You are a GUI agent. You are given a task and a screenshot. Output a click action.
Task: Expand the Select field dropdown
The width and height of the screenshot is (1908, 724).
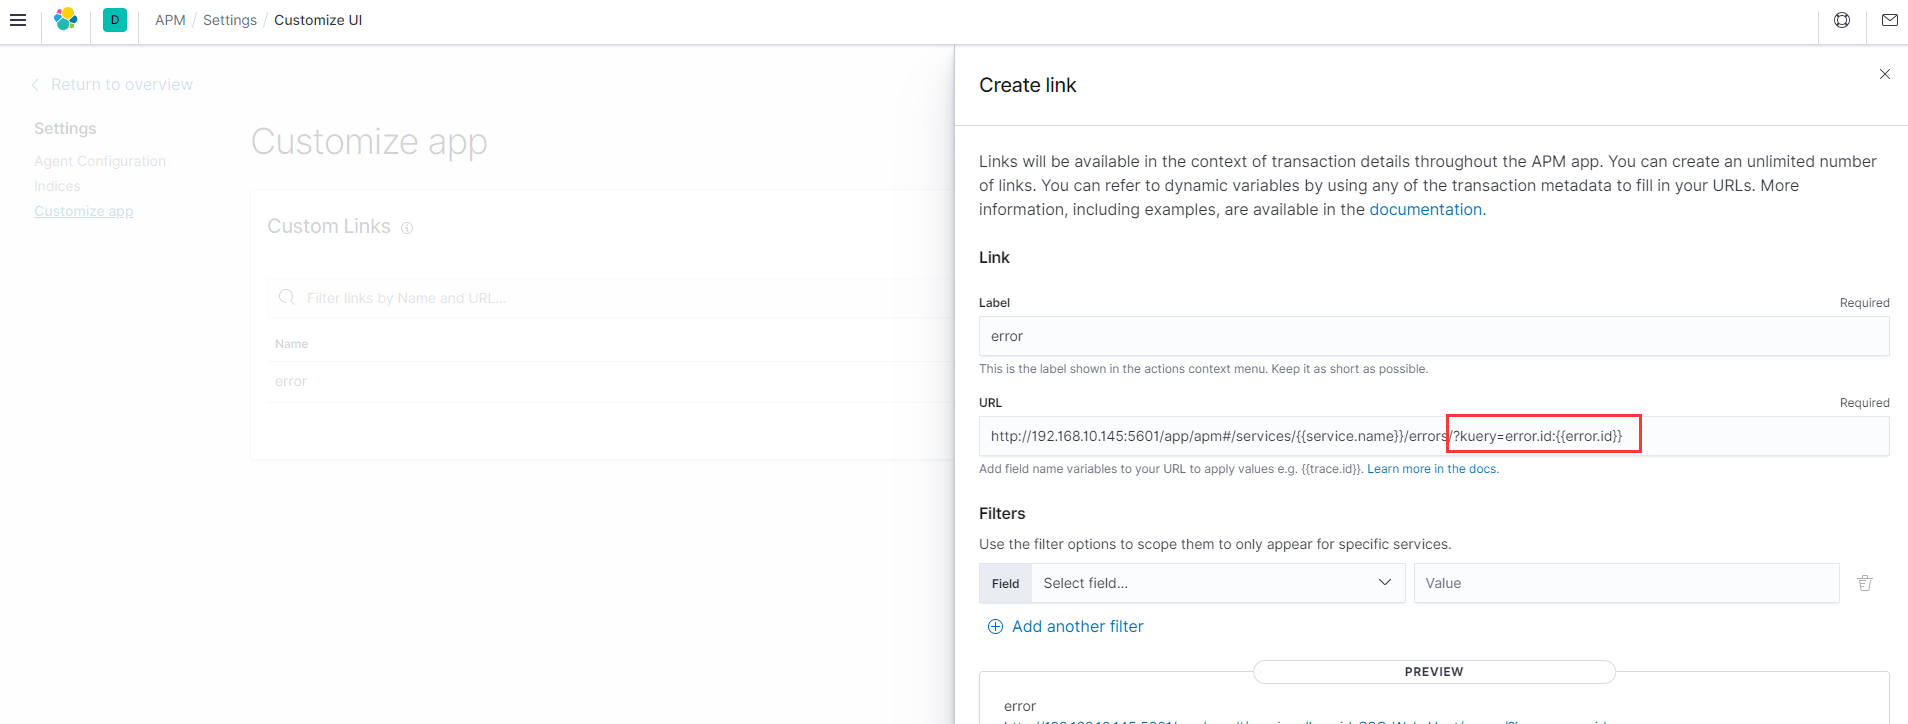(1216, 583)
